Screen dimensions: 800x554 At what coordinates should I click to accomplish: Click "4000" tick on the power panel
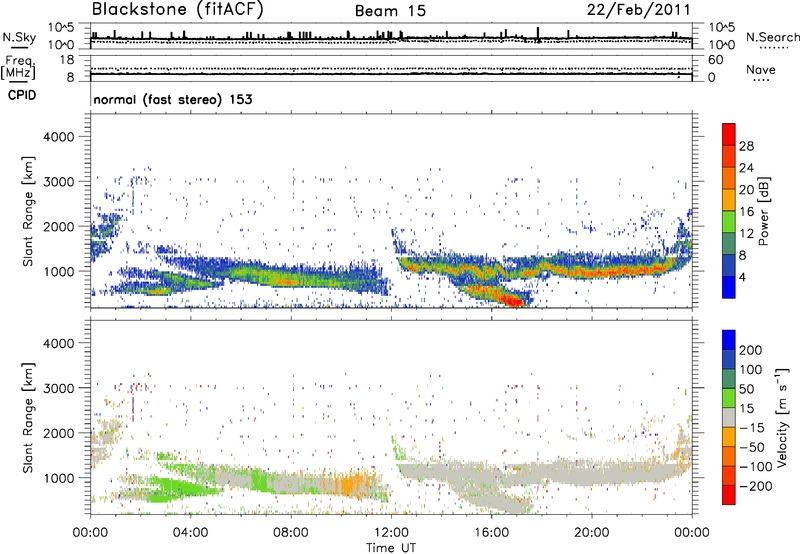(59, 137)
